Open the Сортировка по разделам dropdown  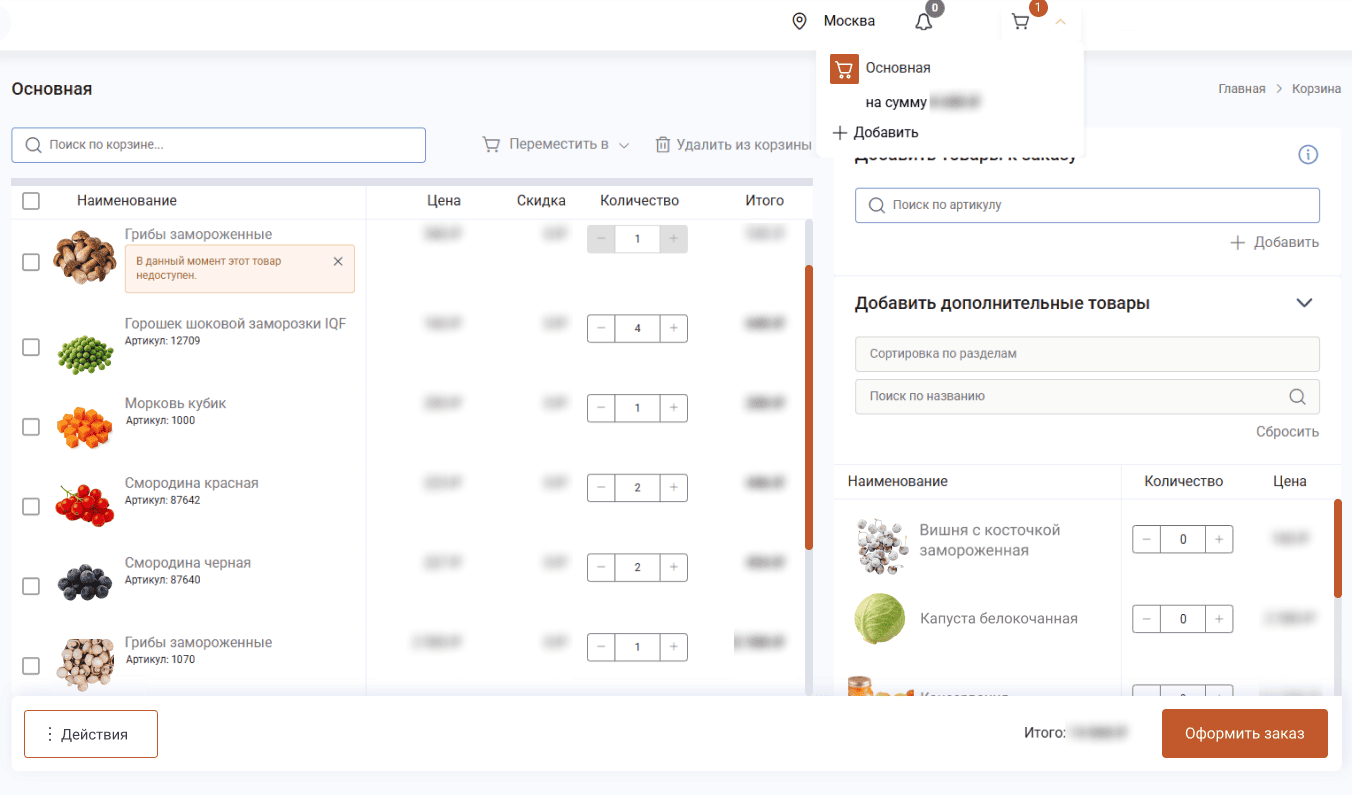[x=1086, y=354]
